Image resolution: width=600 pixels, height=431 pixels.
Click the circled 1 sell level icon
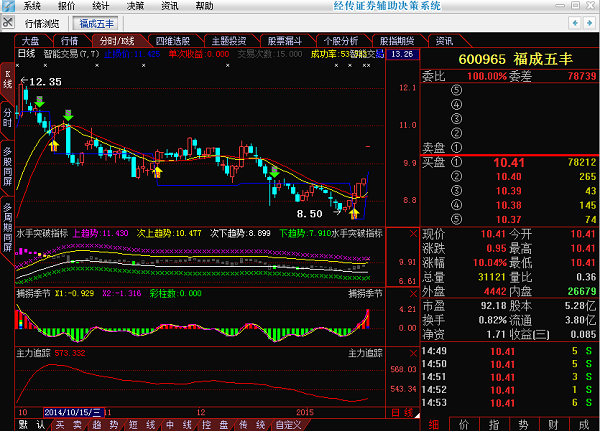(x=456, y=147)
